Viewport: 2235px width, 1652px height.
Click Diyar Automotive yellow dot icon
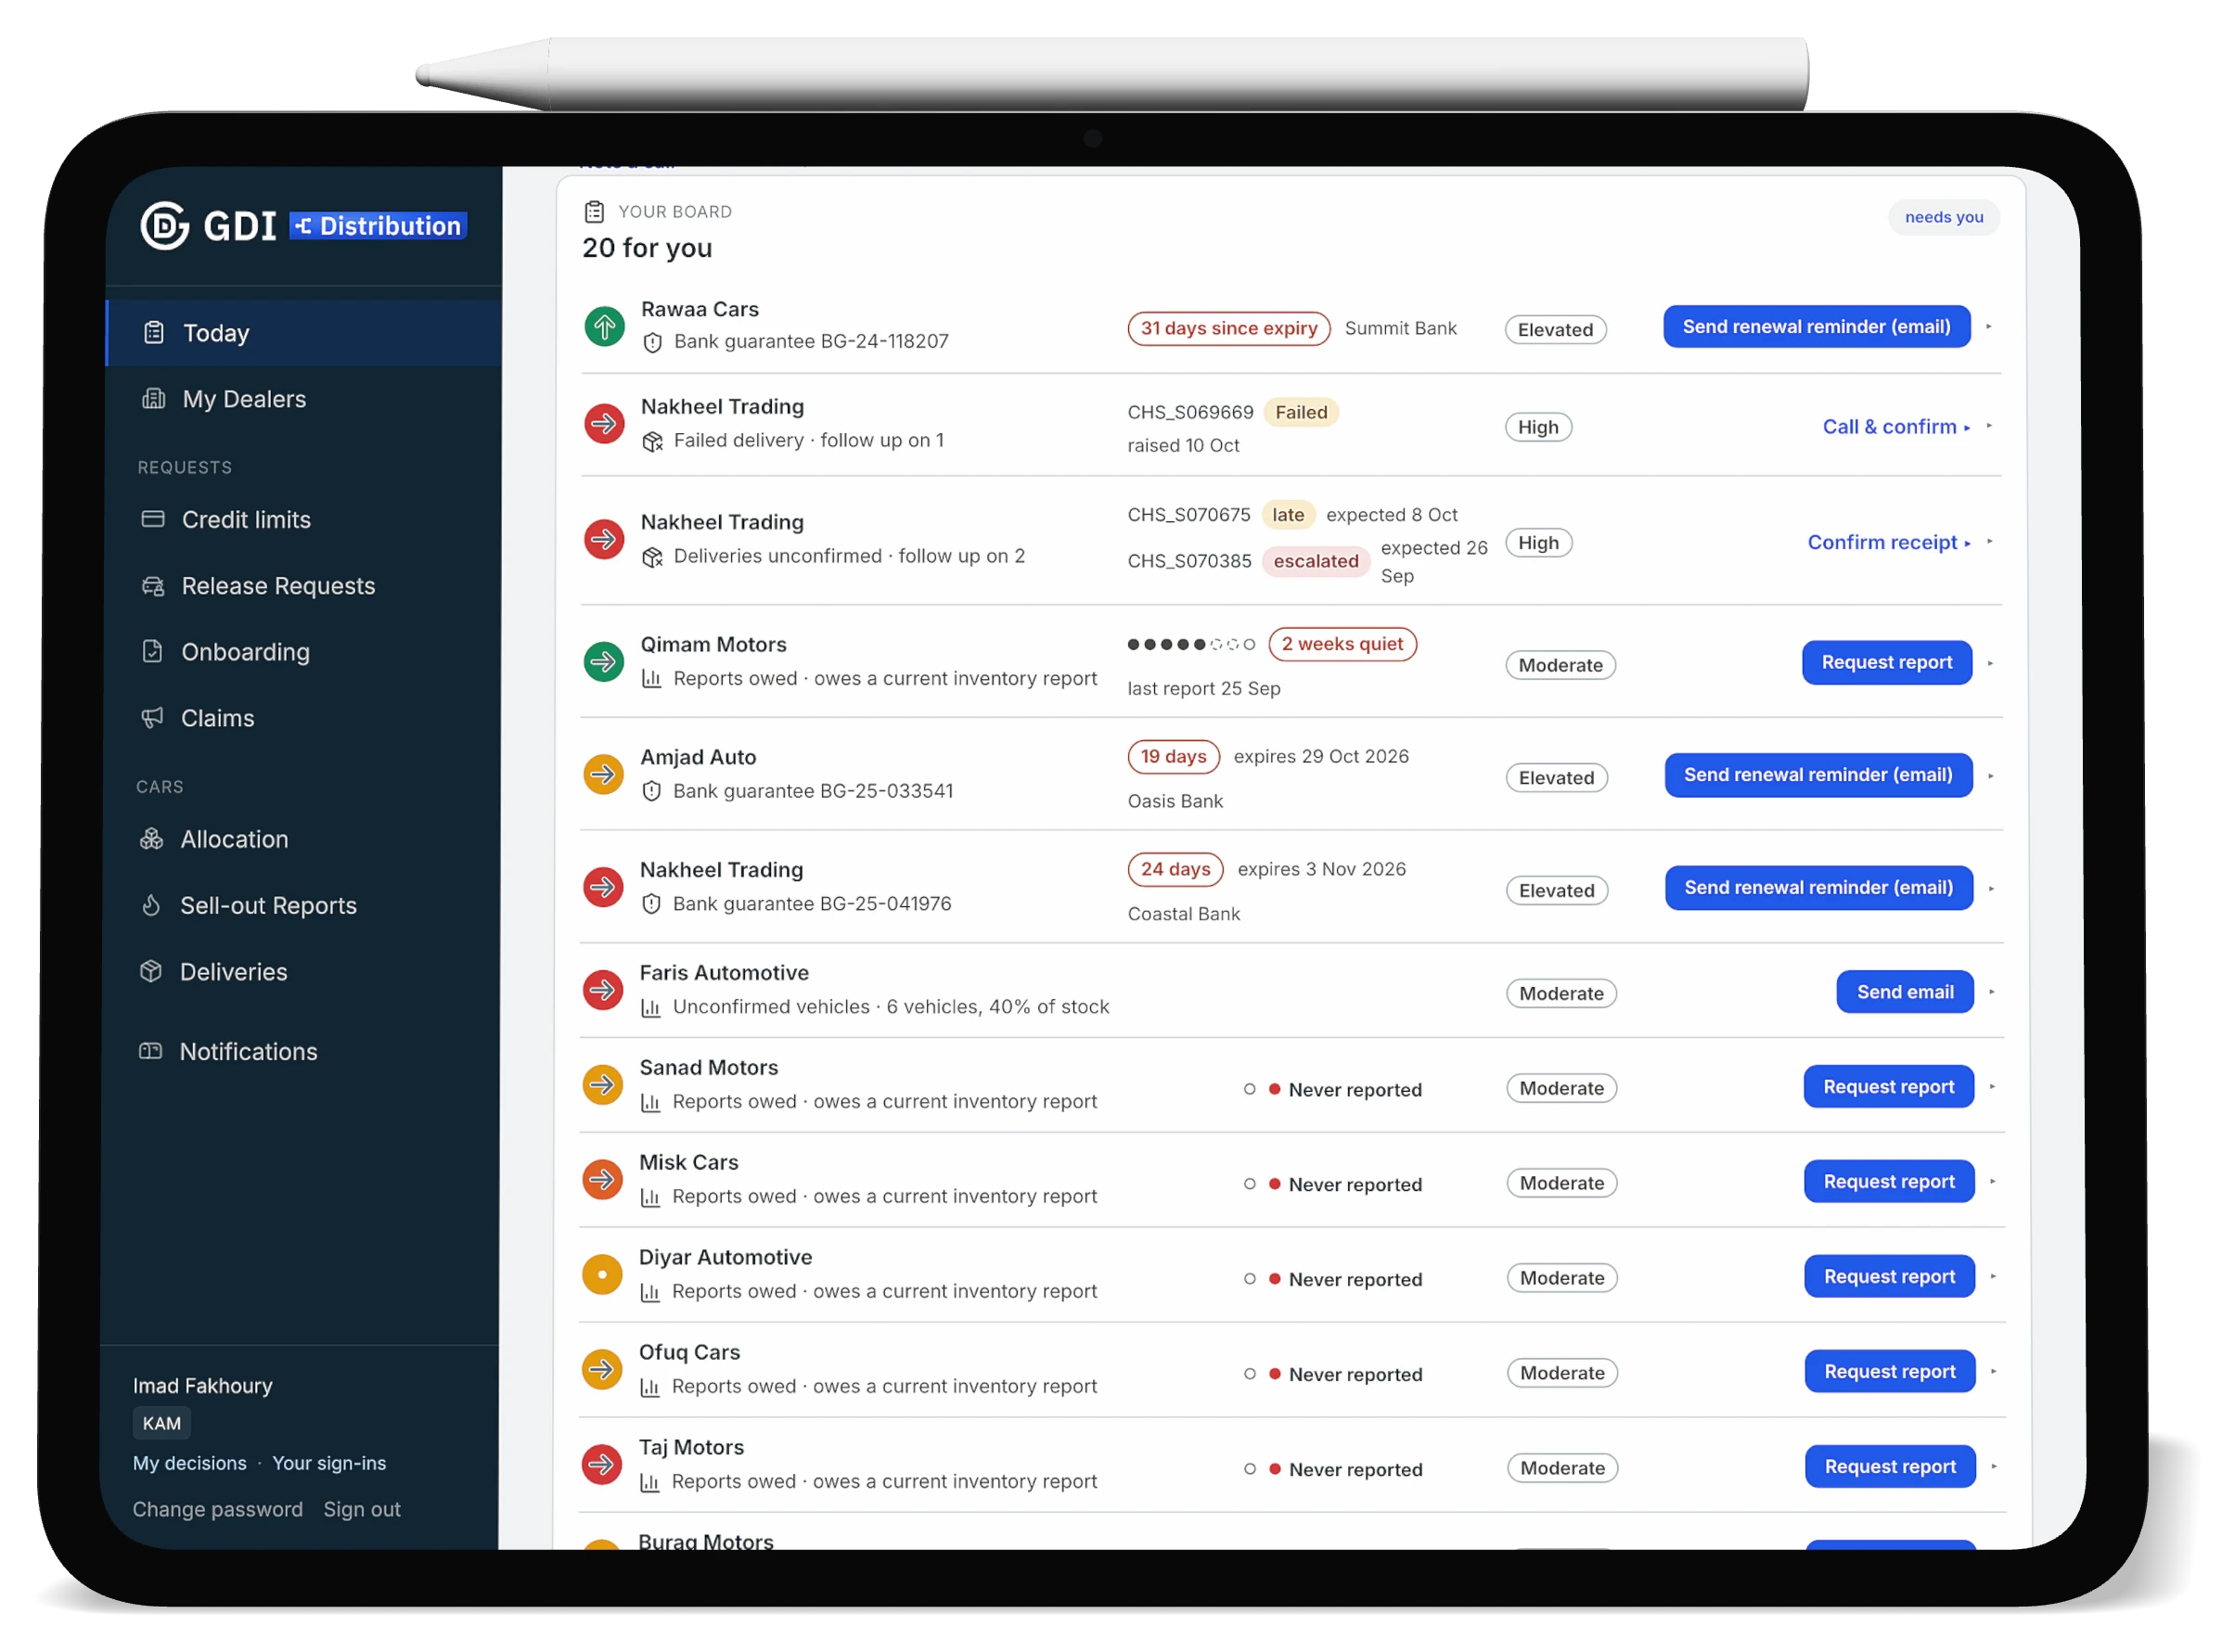click(x=602, y=1274)
